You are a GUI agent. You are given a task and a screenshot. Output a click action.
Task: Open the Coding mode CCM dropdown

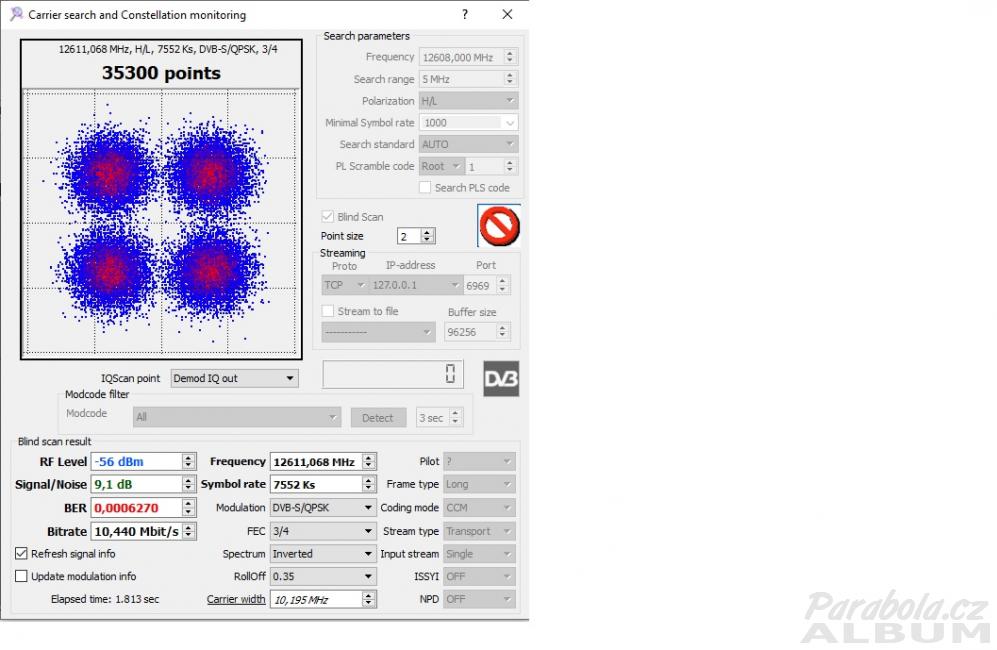click(479, 508)
